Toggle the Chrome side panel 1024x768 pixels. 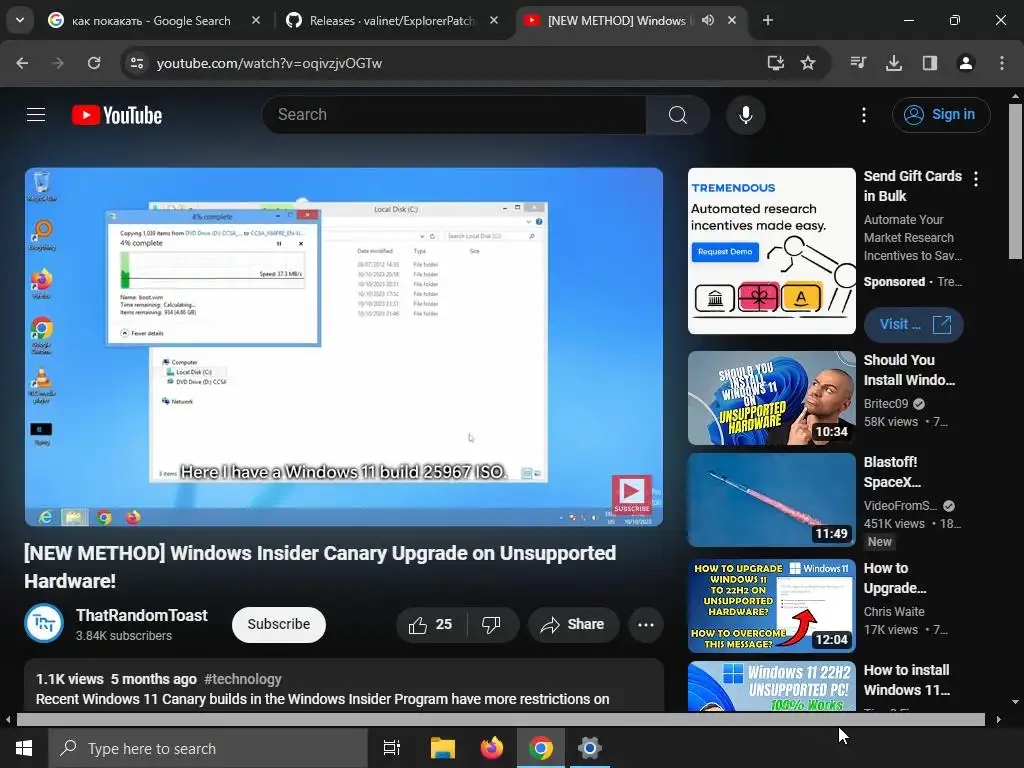pos(930,63)
